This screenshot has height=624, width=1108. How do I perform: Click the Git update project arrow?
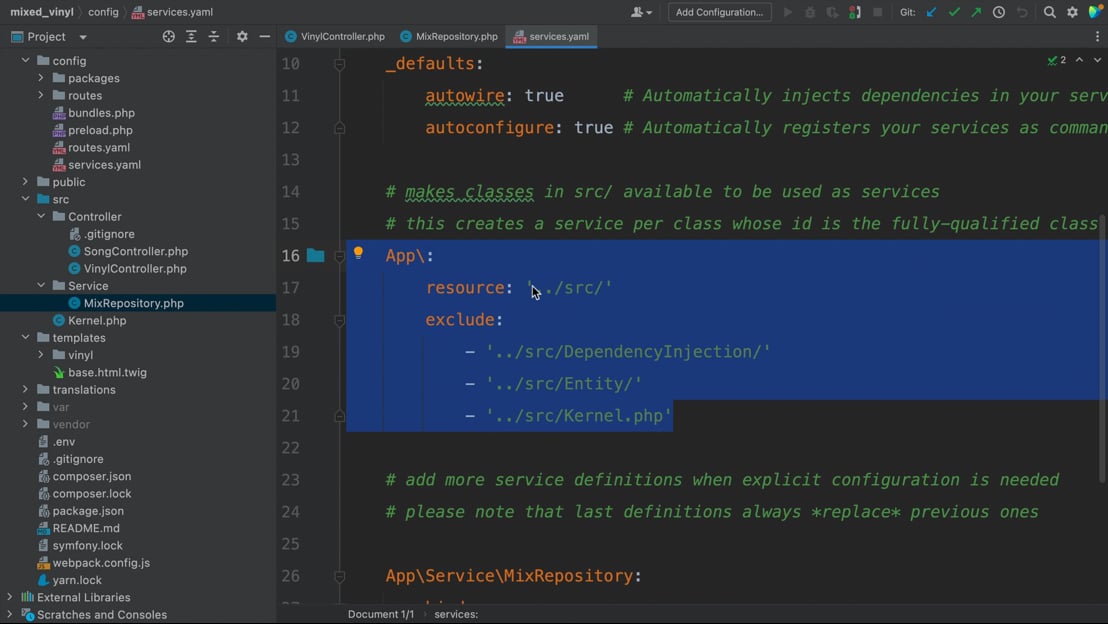click(931, 12)
